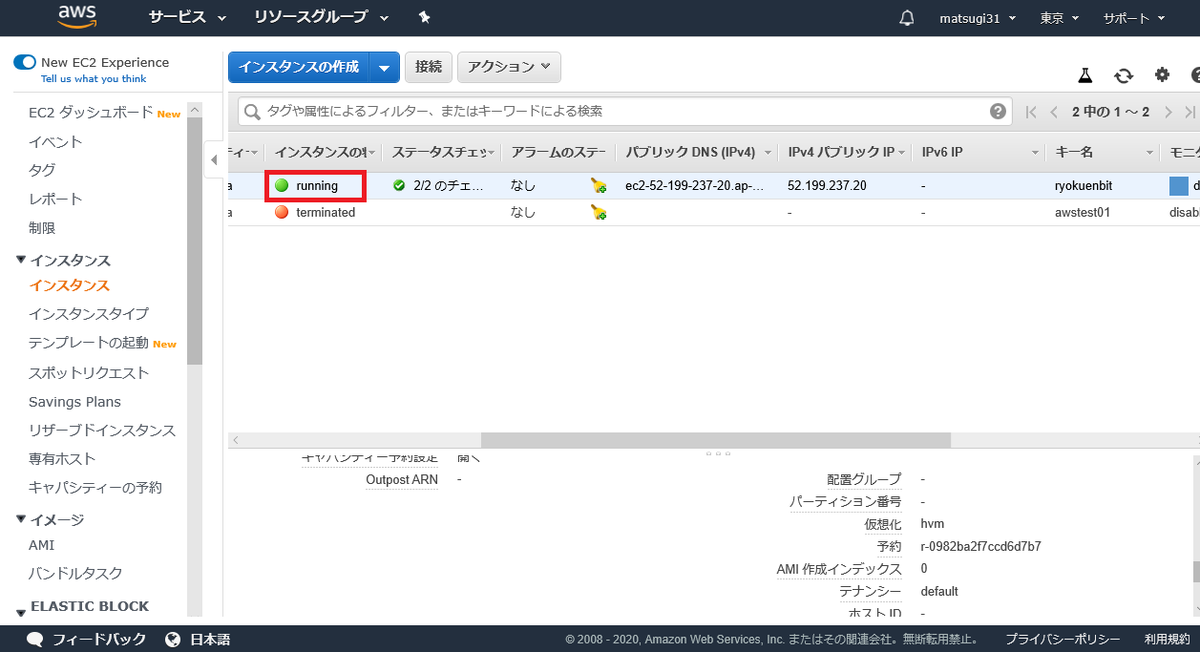Open the search help question icon
Viewport: 1200px width, 652px height.
click(x=998, y=111)
